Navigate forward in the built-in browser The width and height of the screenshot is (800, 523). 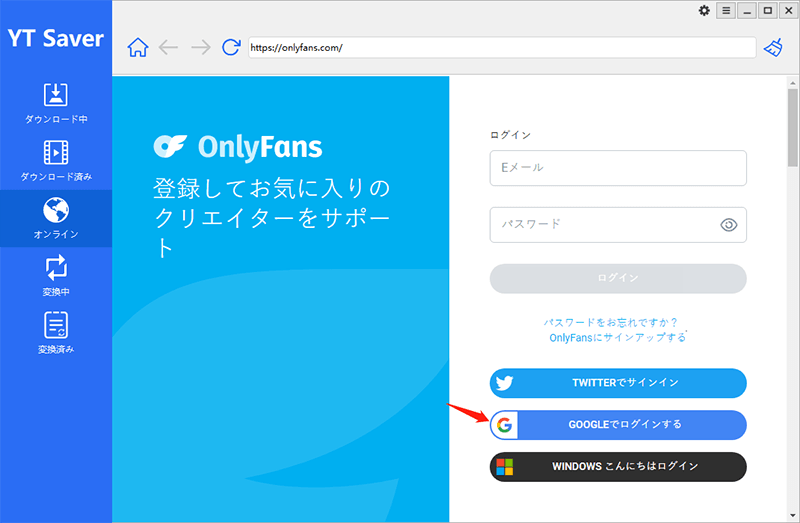pyautogui.click(x=201, y=47)
